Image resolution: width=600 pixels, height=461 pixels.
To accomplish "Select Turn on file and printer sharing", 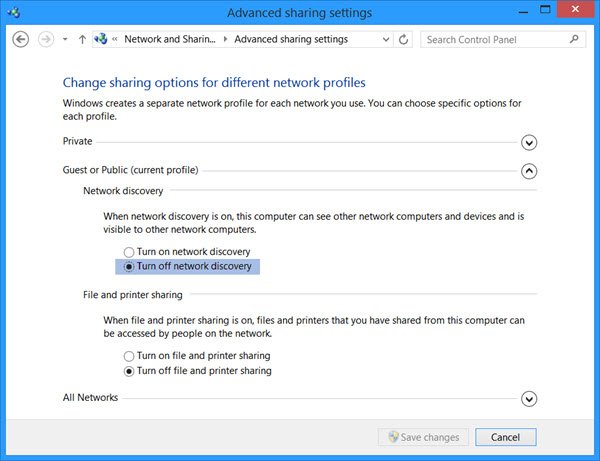I will (x=128, y=356).
